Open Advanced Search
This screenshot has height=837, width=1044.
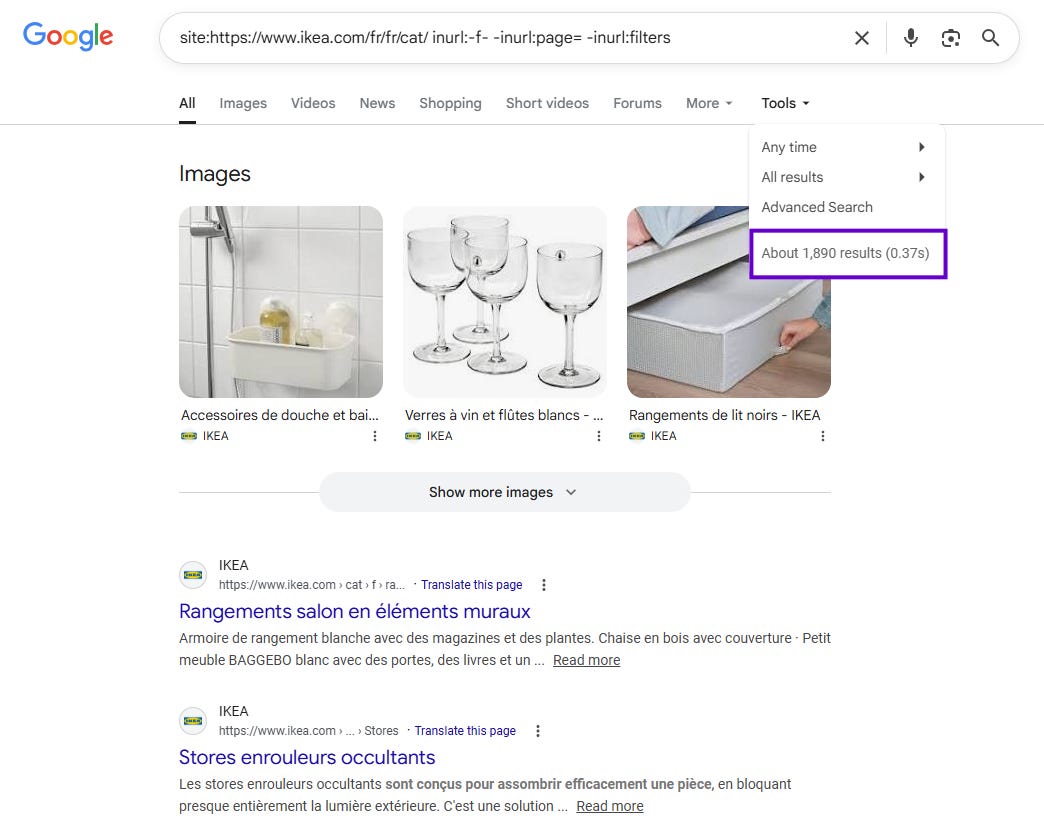tap(817, 207)
